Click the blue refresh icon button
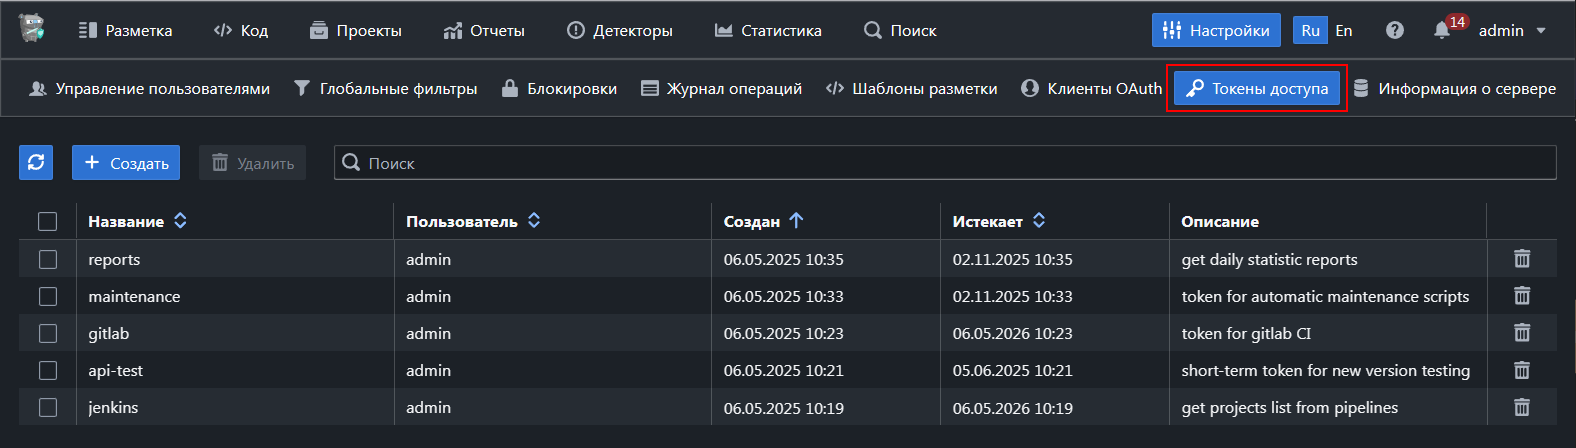The image size is (1576, 448). [x=36, y=162]
